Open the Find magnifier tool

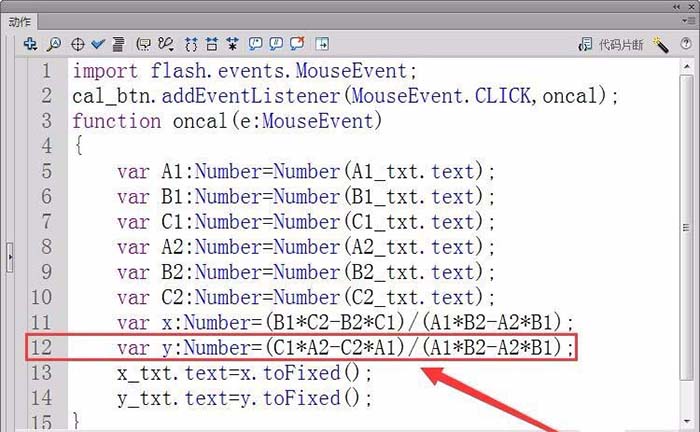coord(54,44)
